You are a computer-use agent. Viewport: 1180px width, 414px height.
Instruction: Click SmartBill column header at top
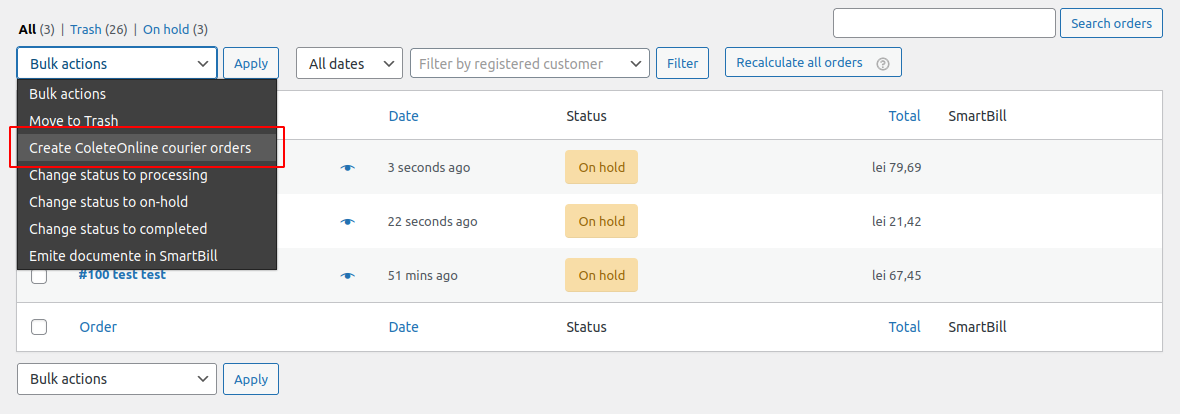coord(977,116)
